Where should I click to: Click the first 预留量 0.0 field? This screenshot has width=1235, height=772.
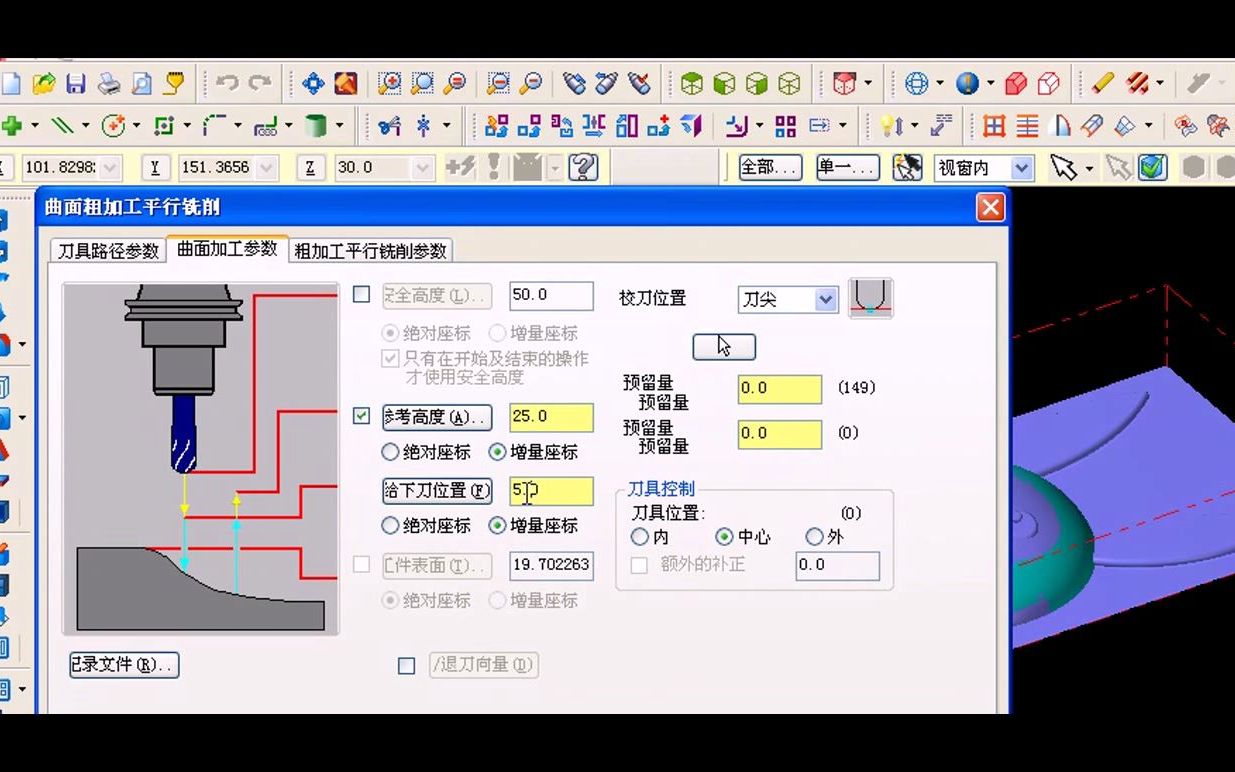tap(780, 388)
